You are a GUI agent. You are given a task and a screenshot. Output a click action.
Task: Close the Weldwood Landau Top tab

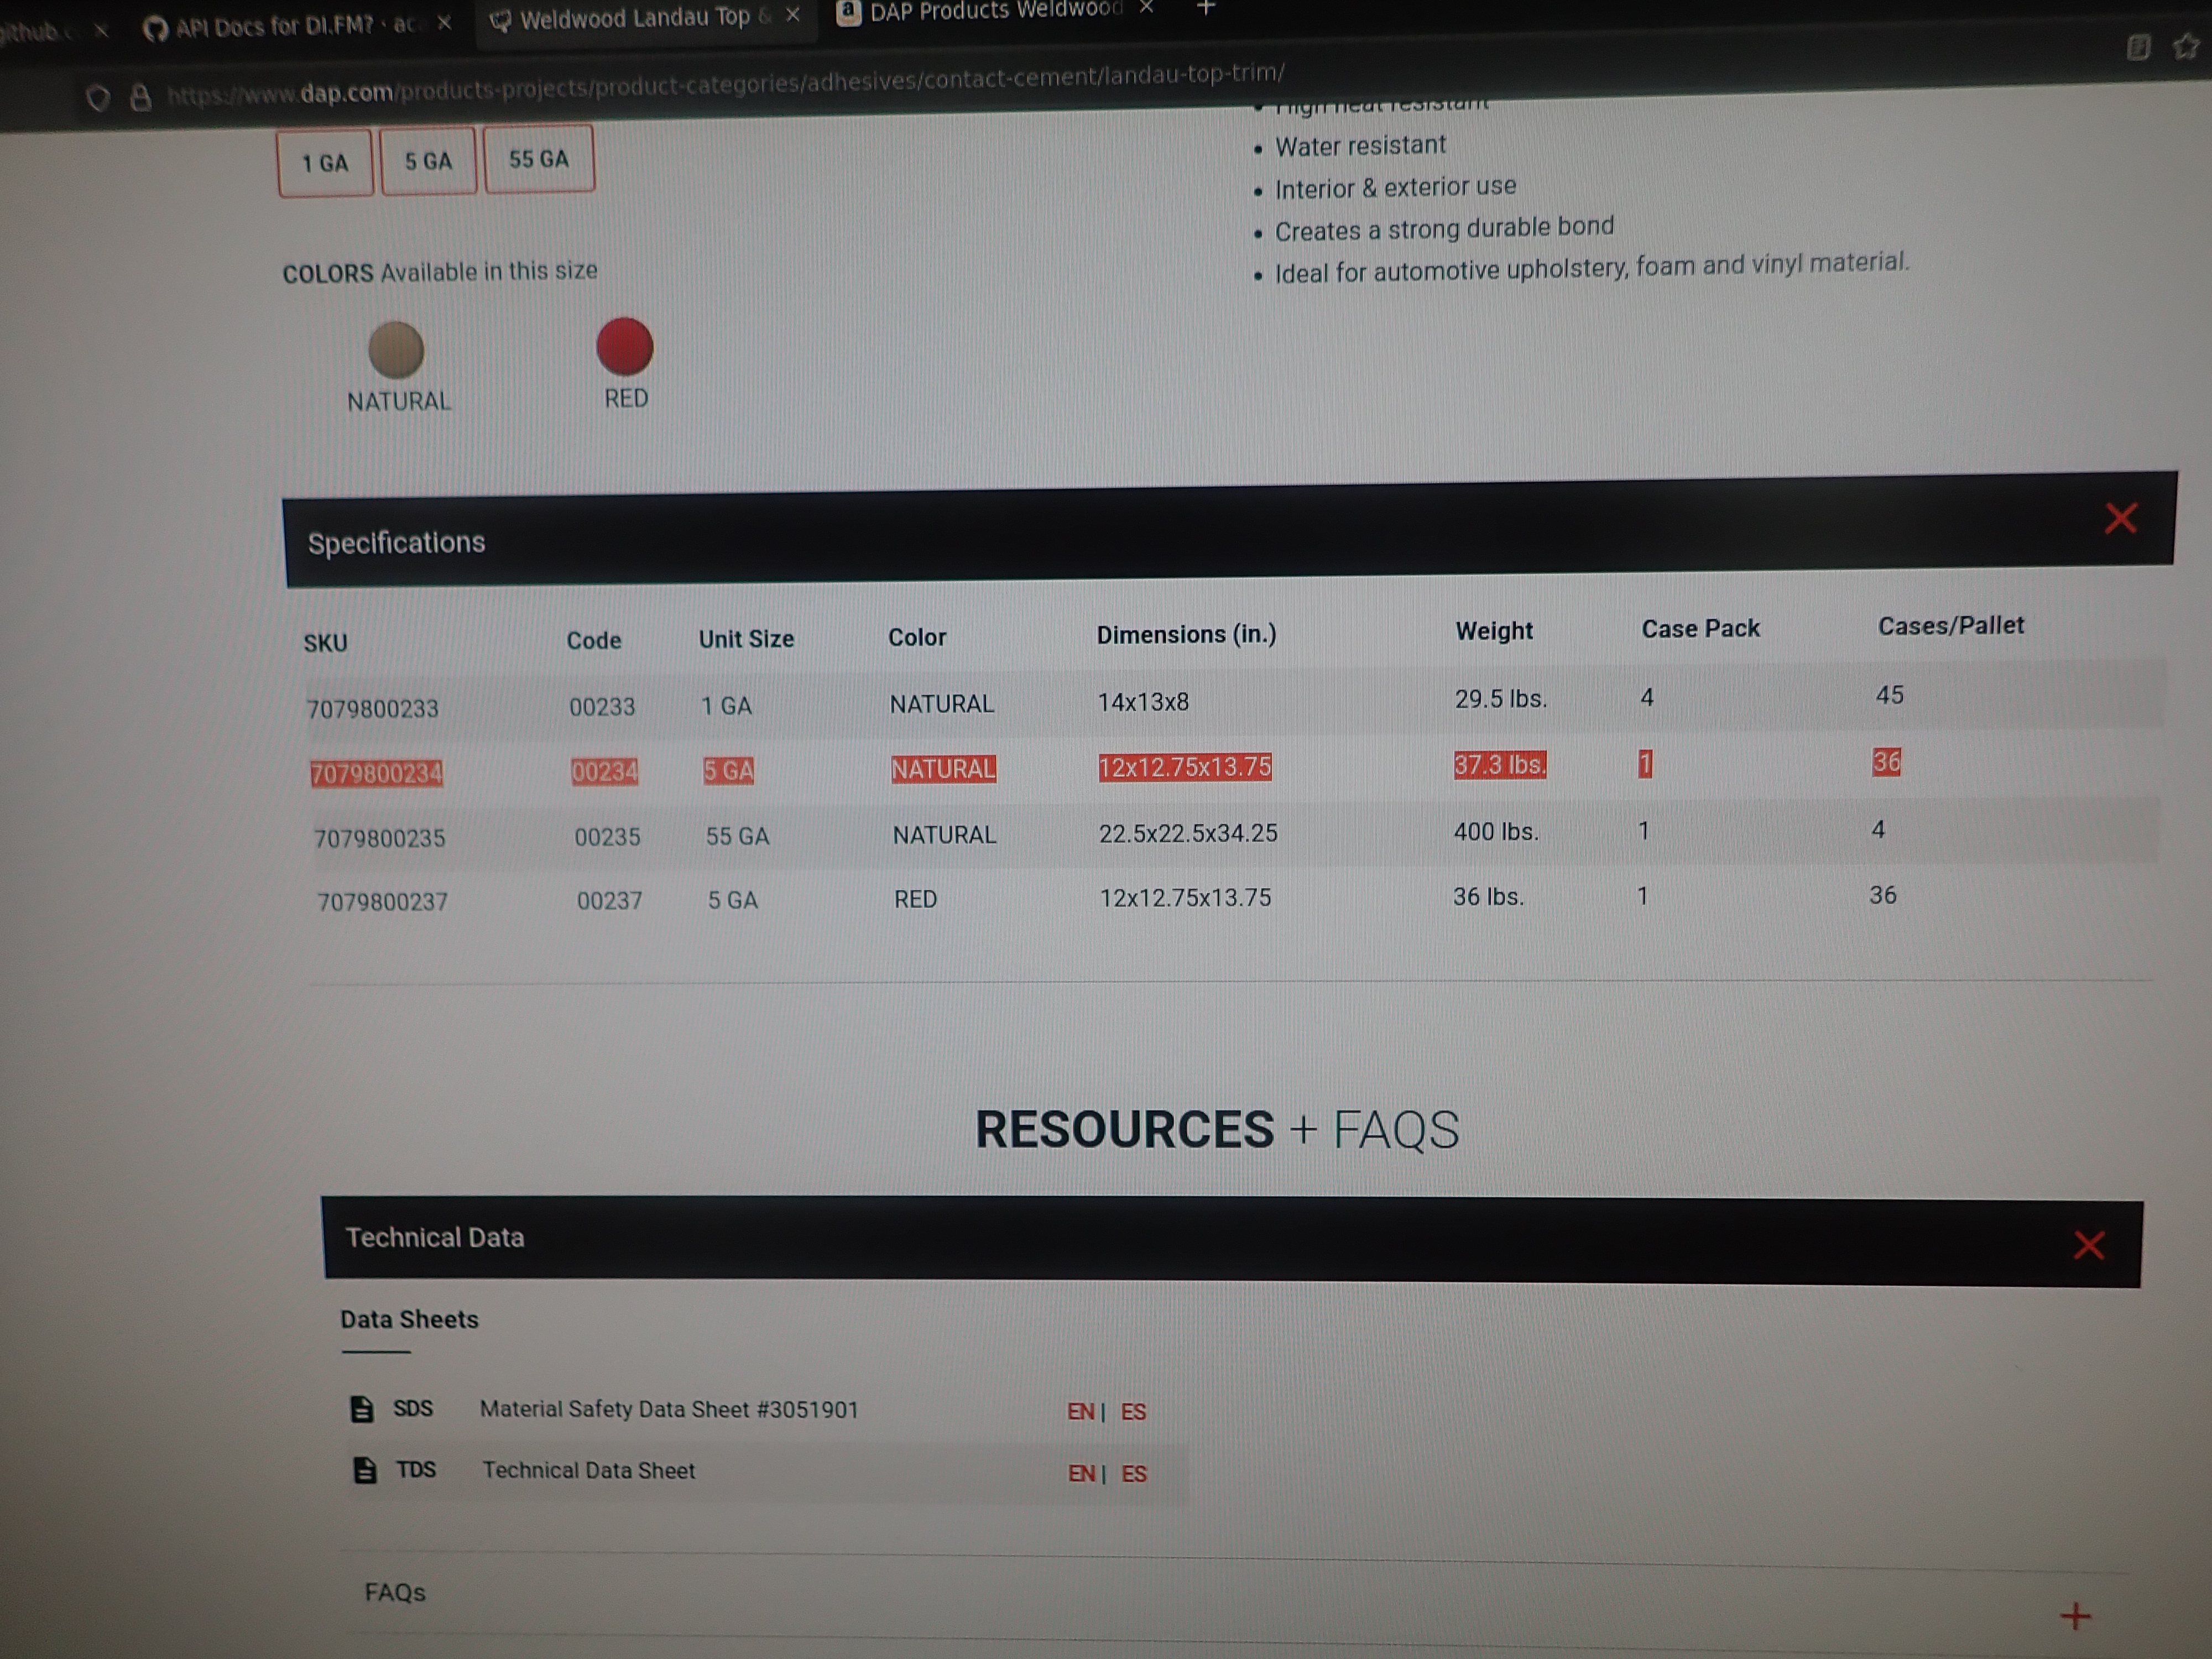[x=792, y=15]
